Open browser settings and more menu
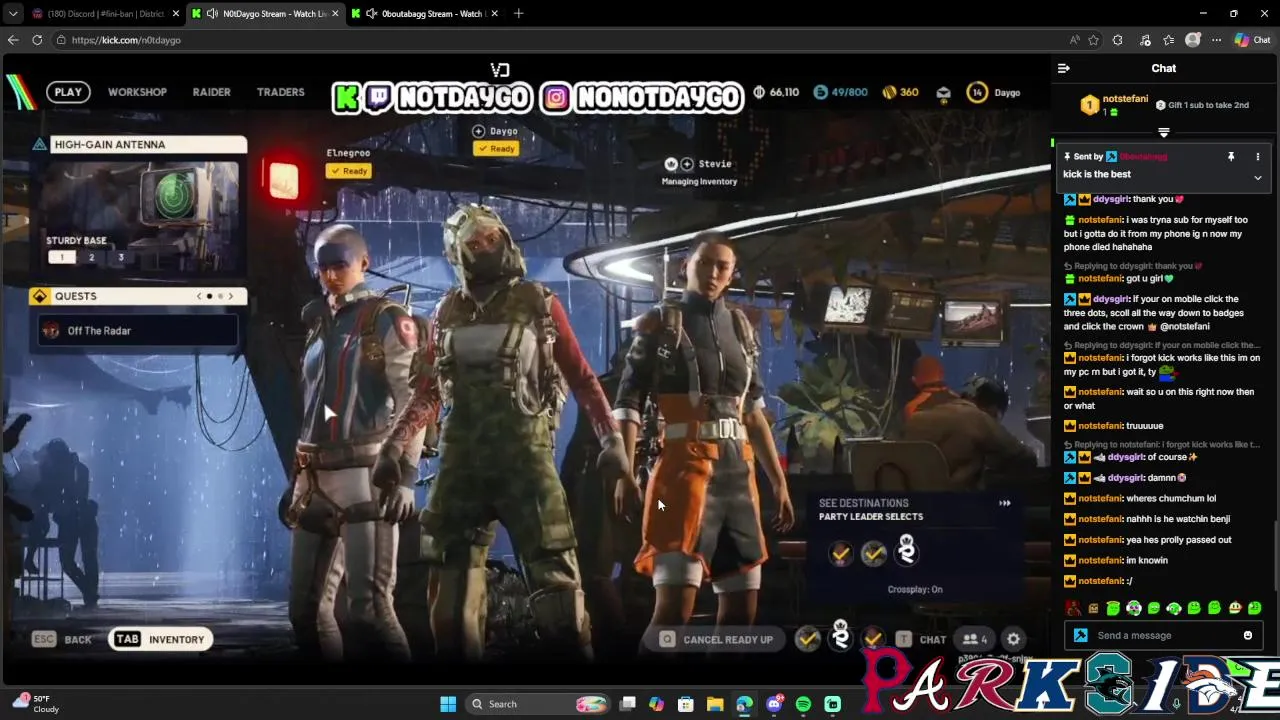Viewport: 1280px width, 720px height. click(x=1216, y=40)
